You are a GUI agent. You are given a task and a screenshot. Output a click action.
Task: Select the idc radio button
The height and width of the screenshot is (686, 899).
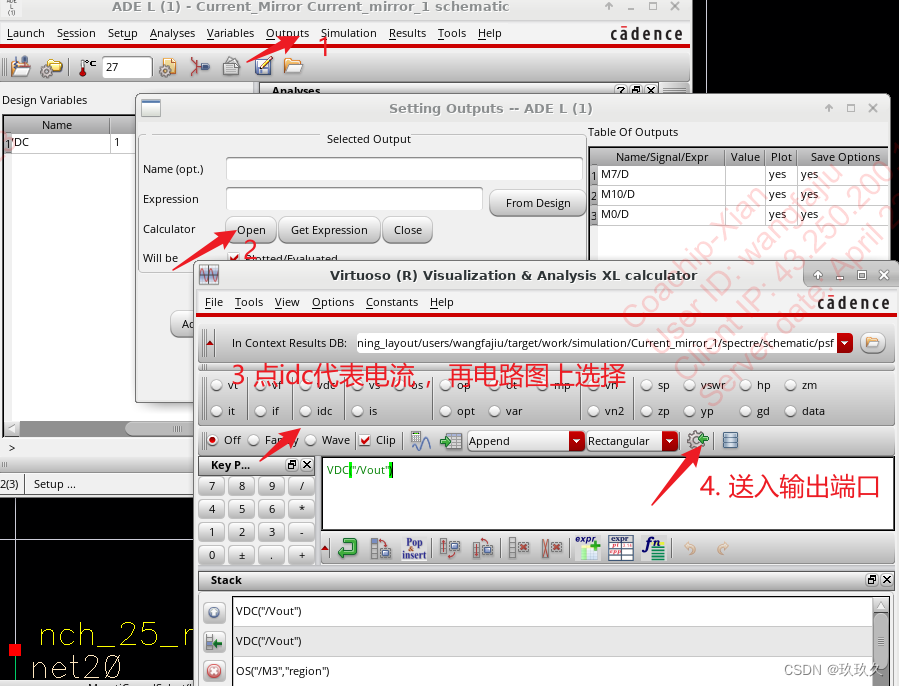tap(306, 411)
